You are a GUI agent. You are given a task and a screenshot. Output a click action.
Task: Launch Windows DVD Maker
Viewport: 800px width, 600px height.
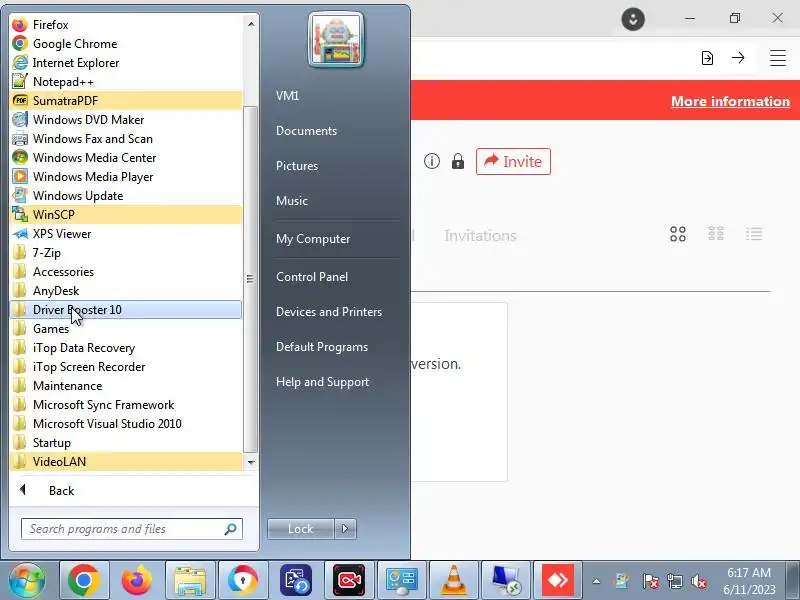click(x=126, y=119)
